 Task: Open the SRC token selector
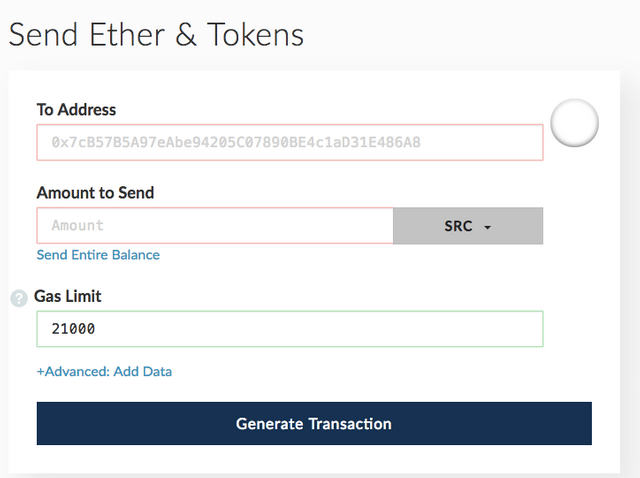(468, 226)
